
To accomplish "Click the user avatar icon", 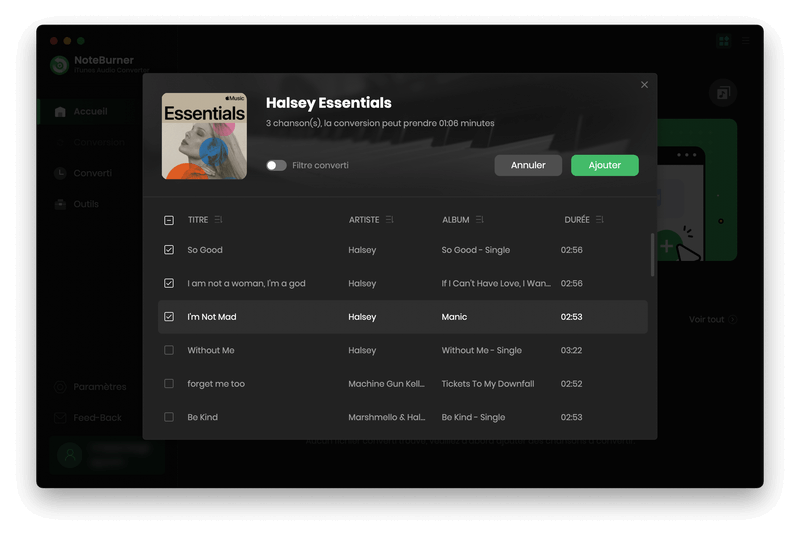I will point(70,455).
